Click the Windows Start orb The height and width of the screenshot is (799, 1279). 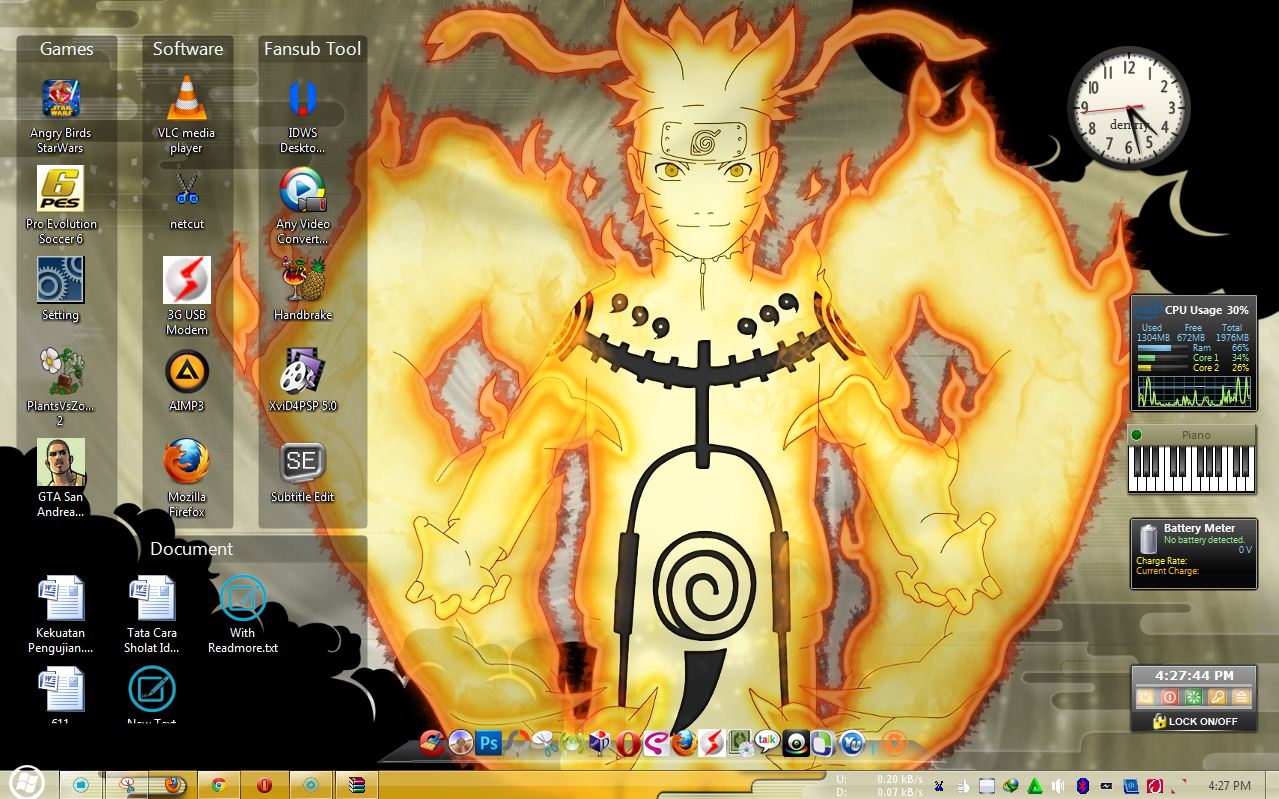coord(25,783)
